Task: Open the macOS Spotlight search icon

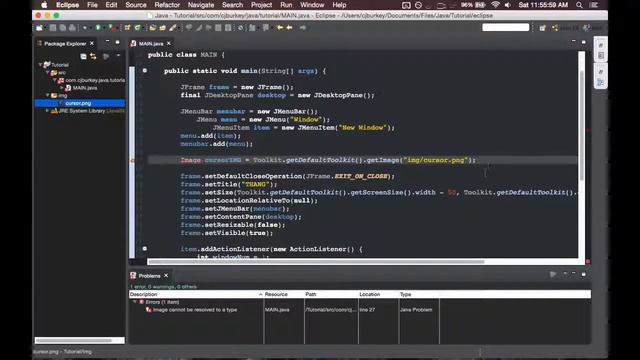Action: [x=579, y=5]
